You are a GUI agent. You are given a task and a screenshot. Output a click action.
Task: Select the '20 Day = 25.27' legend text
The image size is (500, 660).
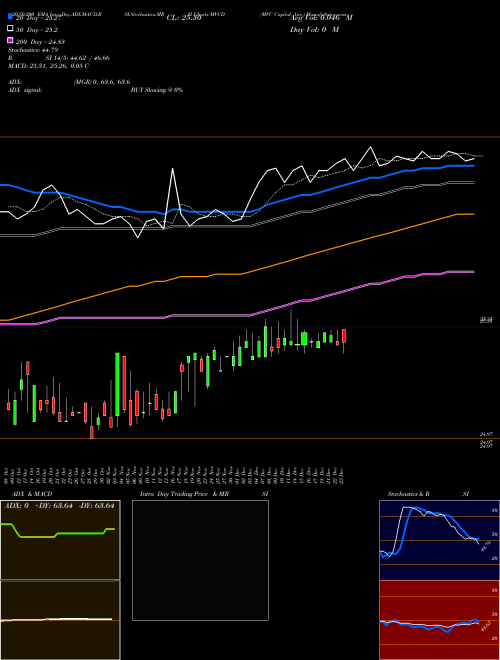tap(38, 18)
